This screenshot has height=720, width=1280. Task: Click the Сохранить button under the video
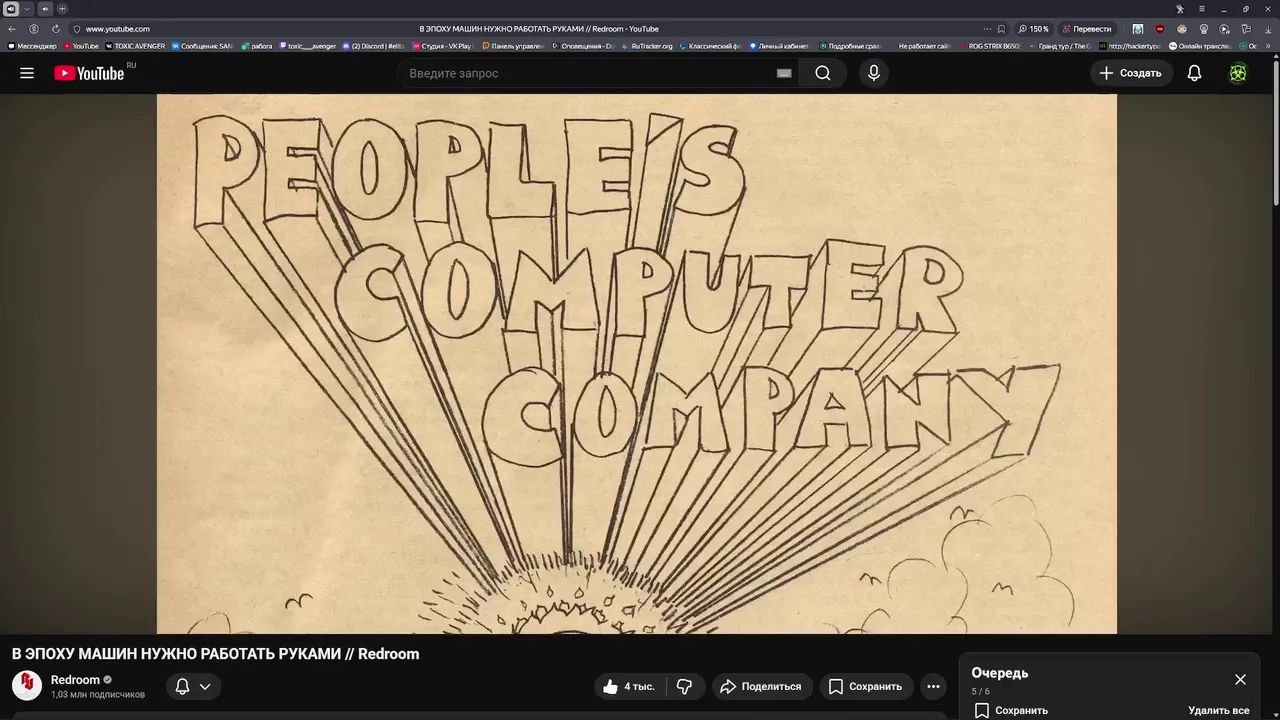point(865,686)
